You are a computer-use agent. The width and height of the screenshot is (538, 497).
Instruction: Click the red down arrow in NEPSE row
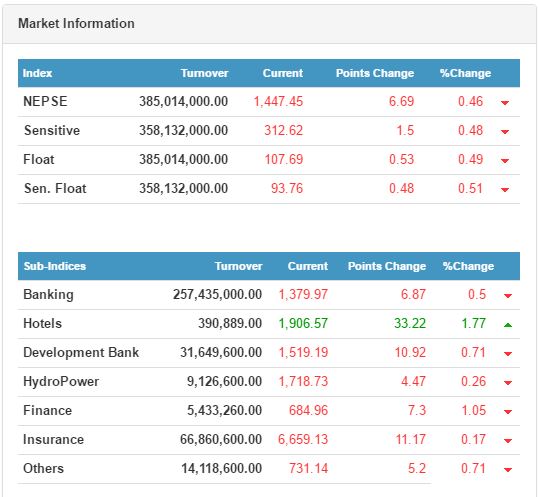(x=505, y=103)
